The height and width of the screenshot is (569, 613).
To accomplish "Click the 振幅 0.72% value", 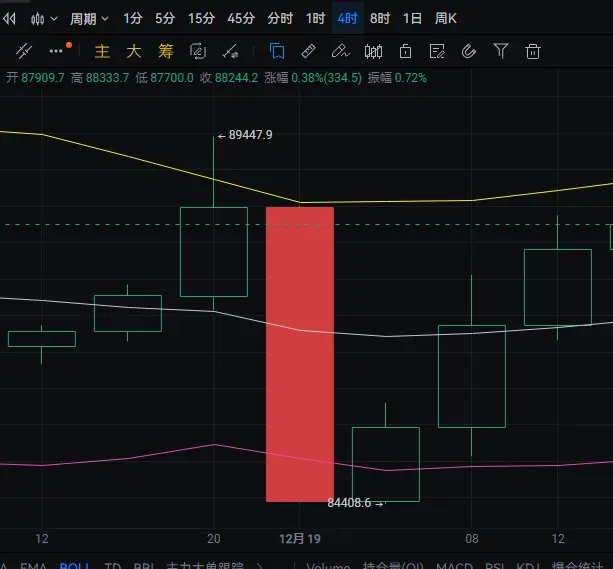I will point(397,78).
